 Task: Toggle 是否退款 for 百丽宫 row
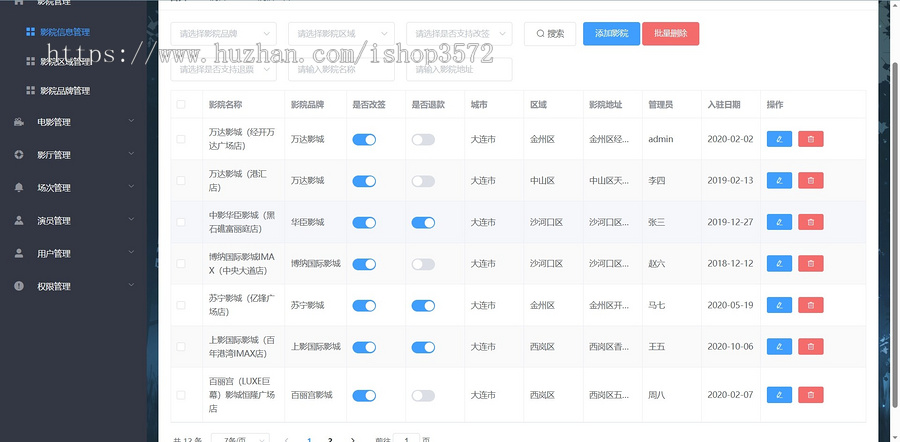423,396
